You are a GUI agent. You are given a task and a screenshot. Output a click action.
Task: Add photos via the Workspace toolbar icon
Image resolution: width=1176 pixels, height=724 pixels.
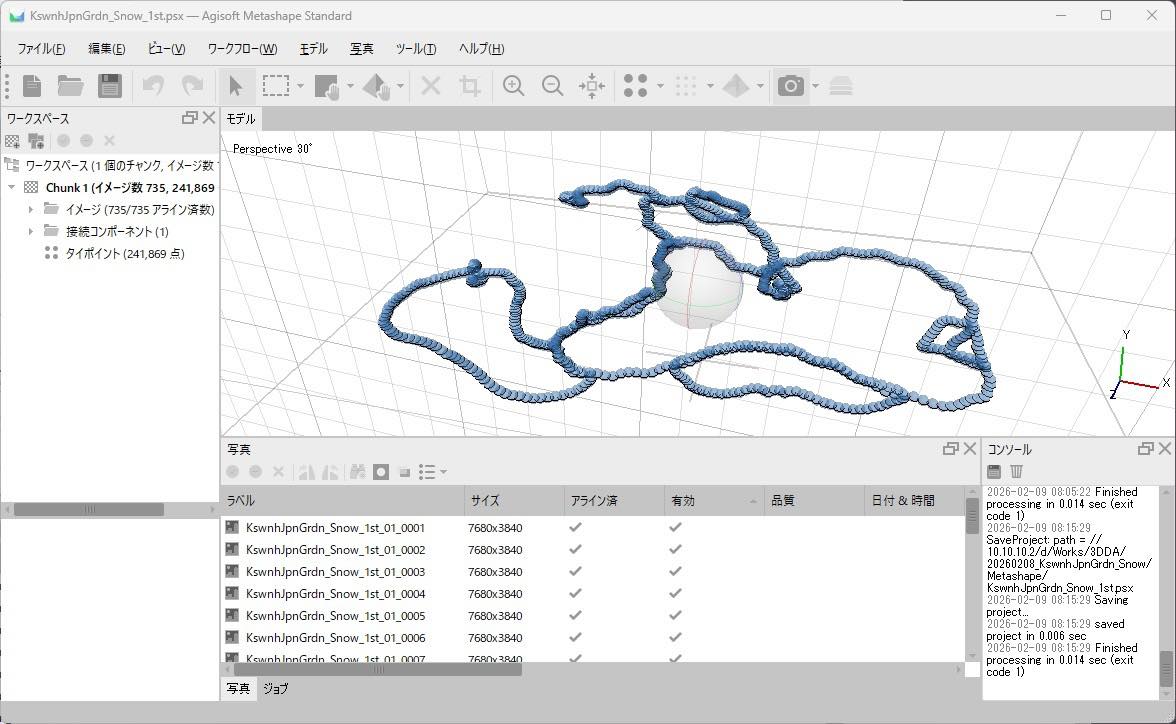coord(36,140)
